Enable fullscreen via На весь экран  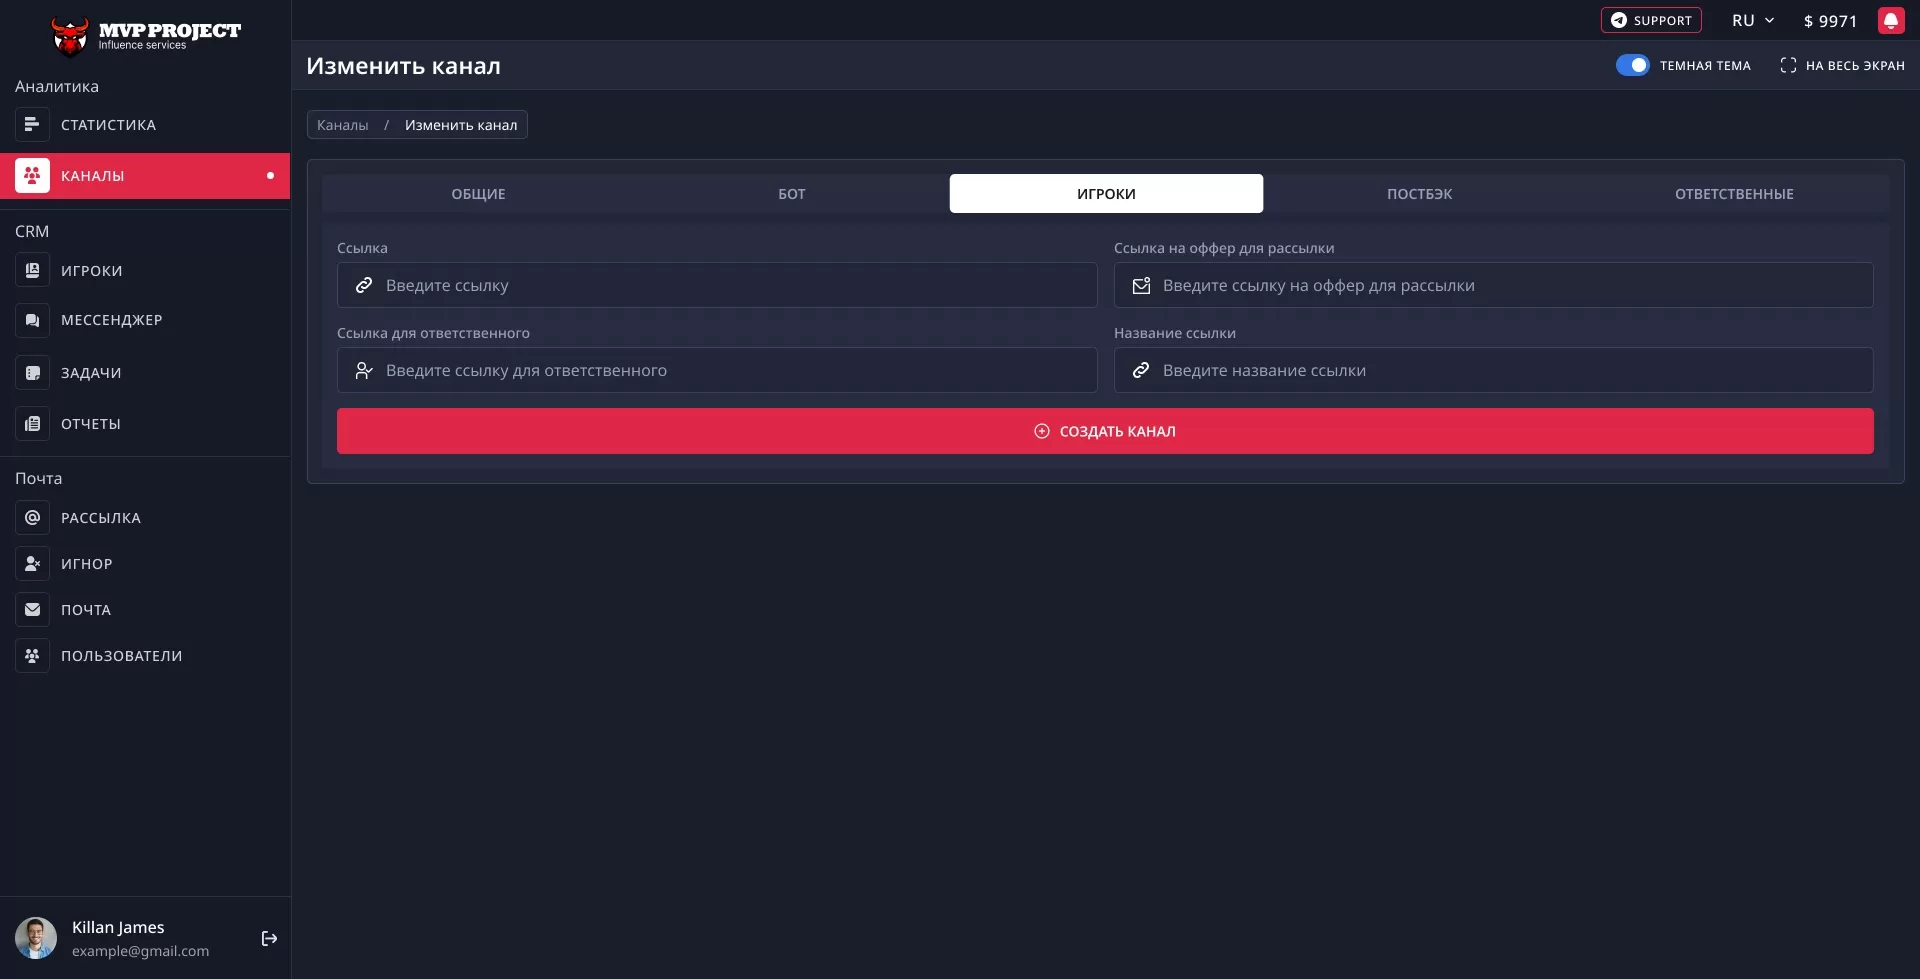(x=1842, y=66)
